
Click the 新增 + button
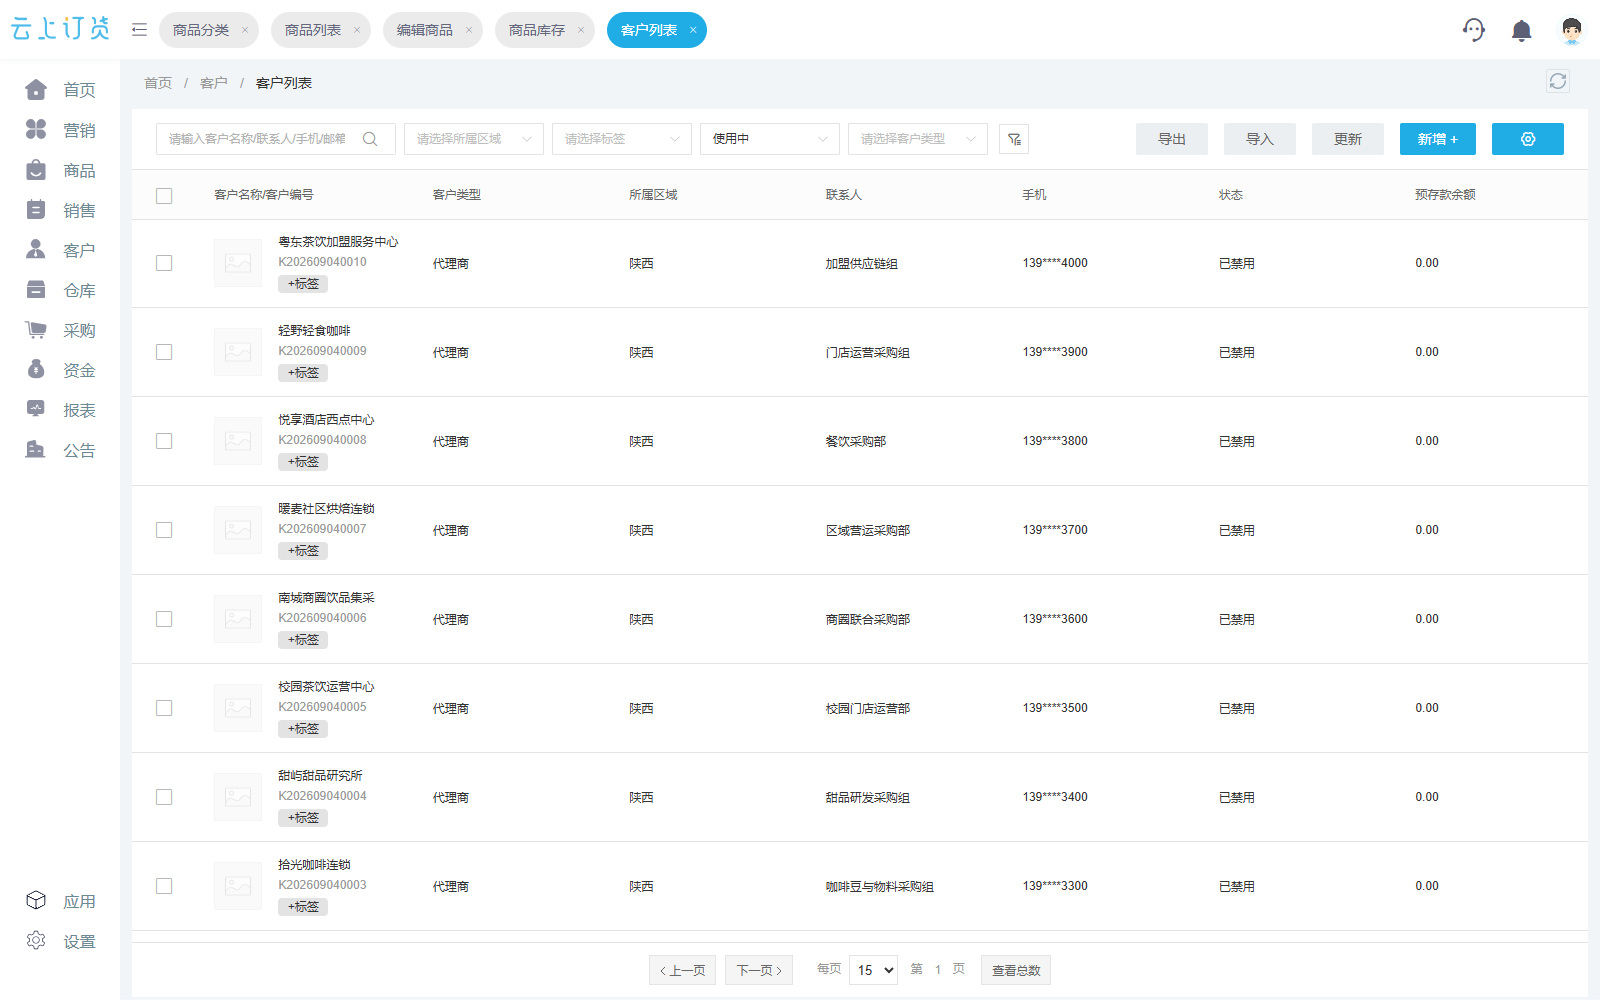coord(1438,139)
